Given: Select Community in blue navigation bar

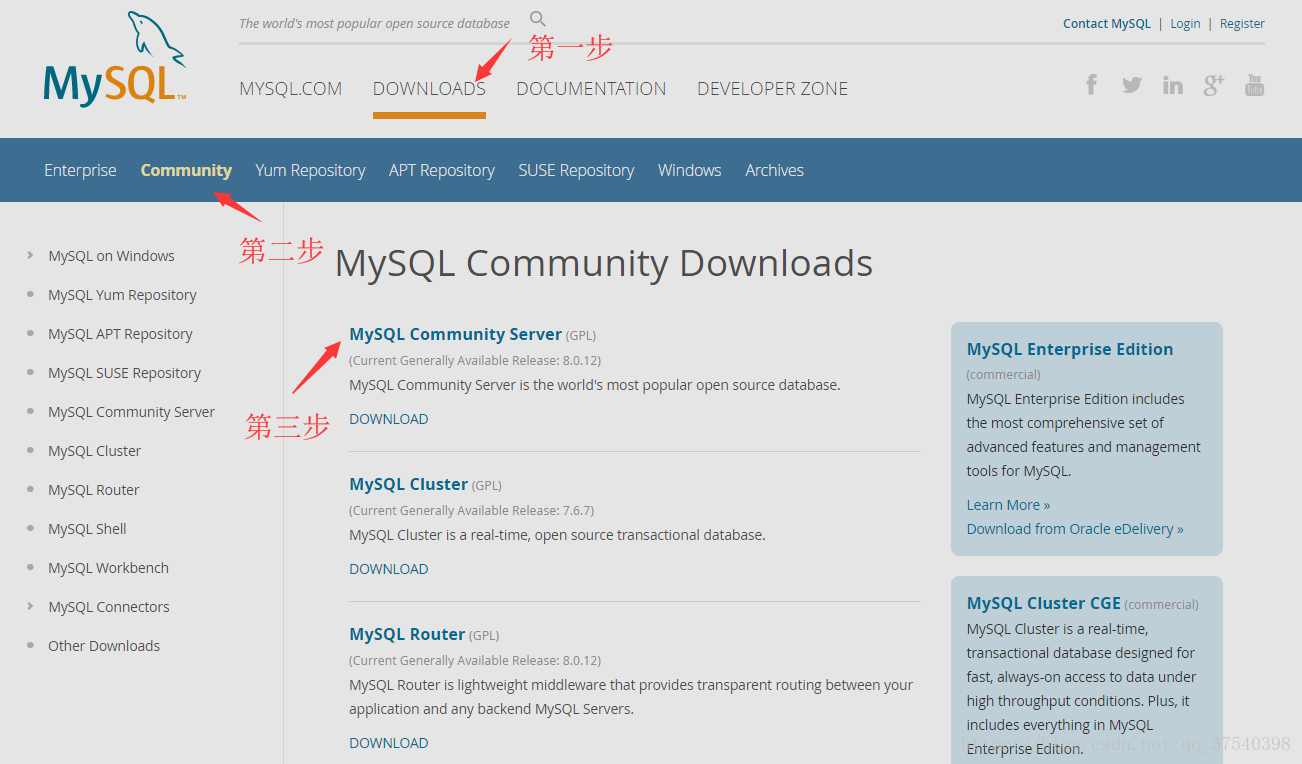Looking at the screenshot, I should pos(186,170).
